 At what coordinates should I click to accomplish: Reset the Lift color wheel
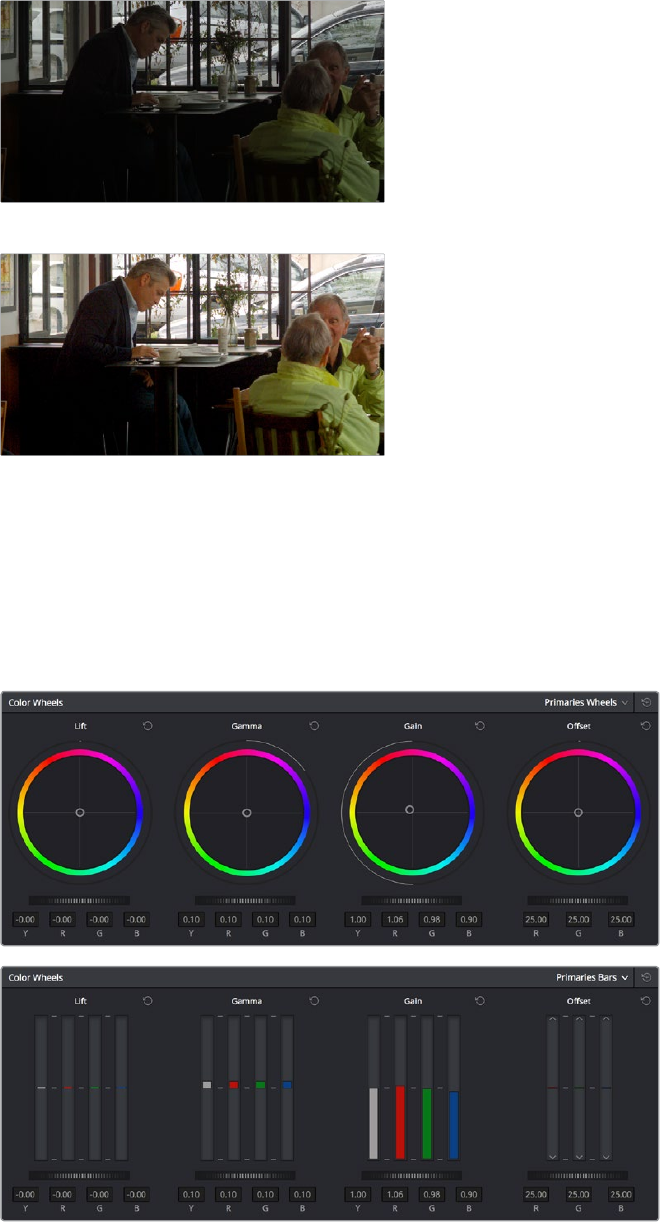[148, 725]
